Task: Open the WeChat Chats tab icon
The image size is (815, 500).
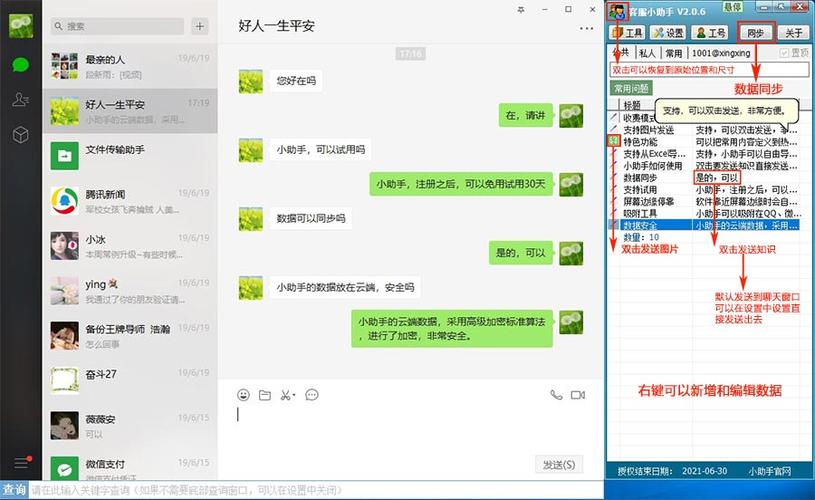Action: click(20, 65)
